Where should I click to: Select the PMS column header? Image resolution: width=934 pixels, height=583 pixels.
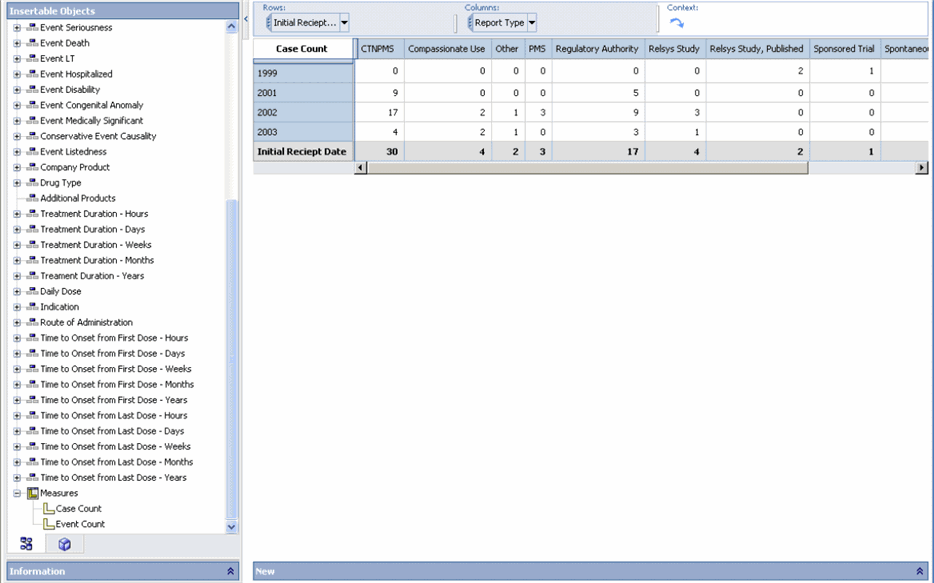tap(537, 49)
